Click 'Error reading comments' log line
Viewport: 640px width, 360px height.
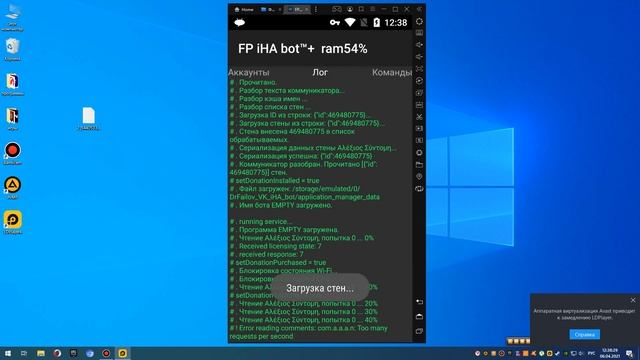coord(309,332)
